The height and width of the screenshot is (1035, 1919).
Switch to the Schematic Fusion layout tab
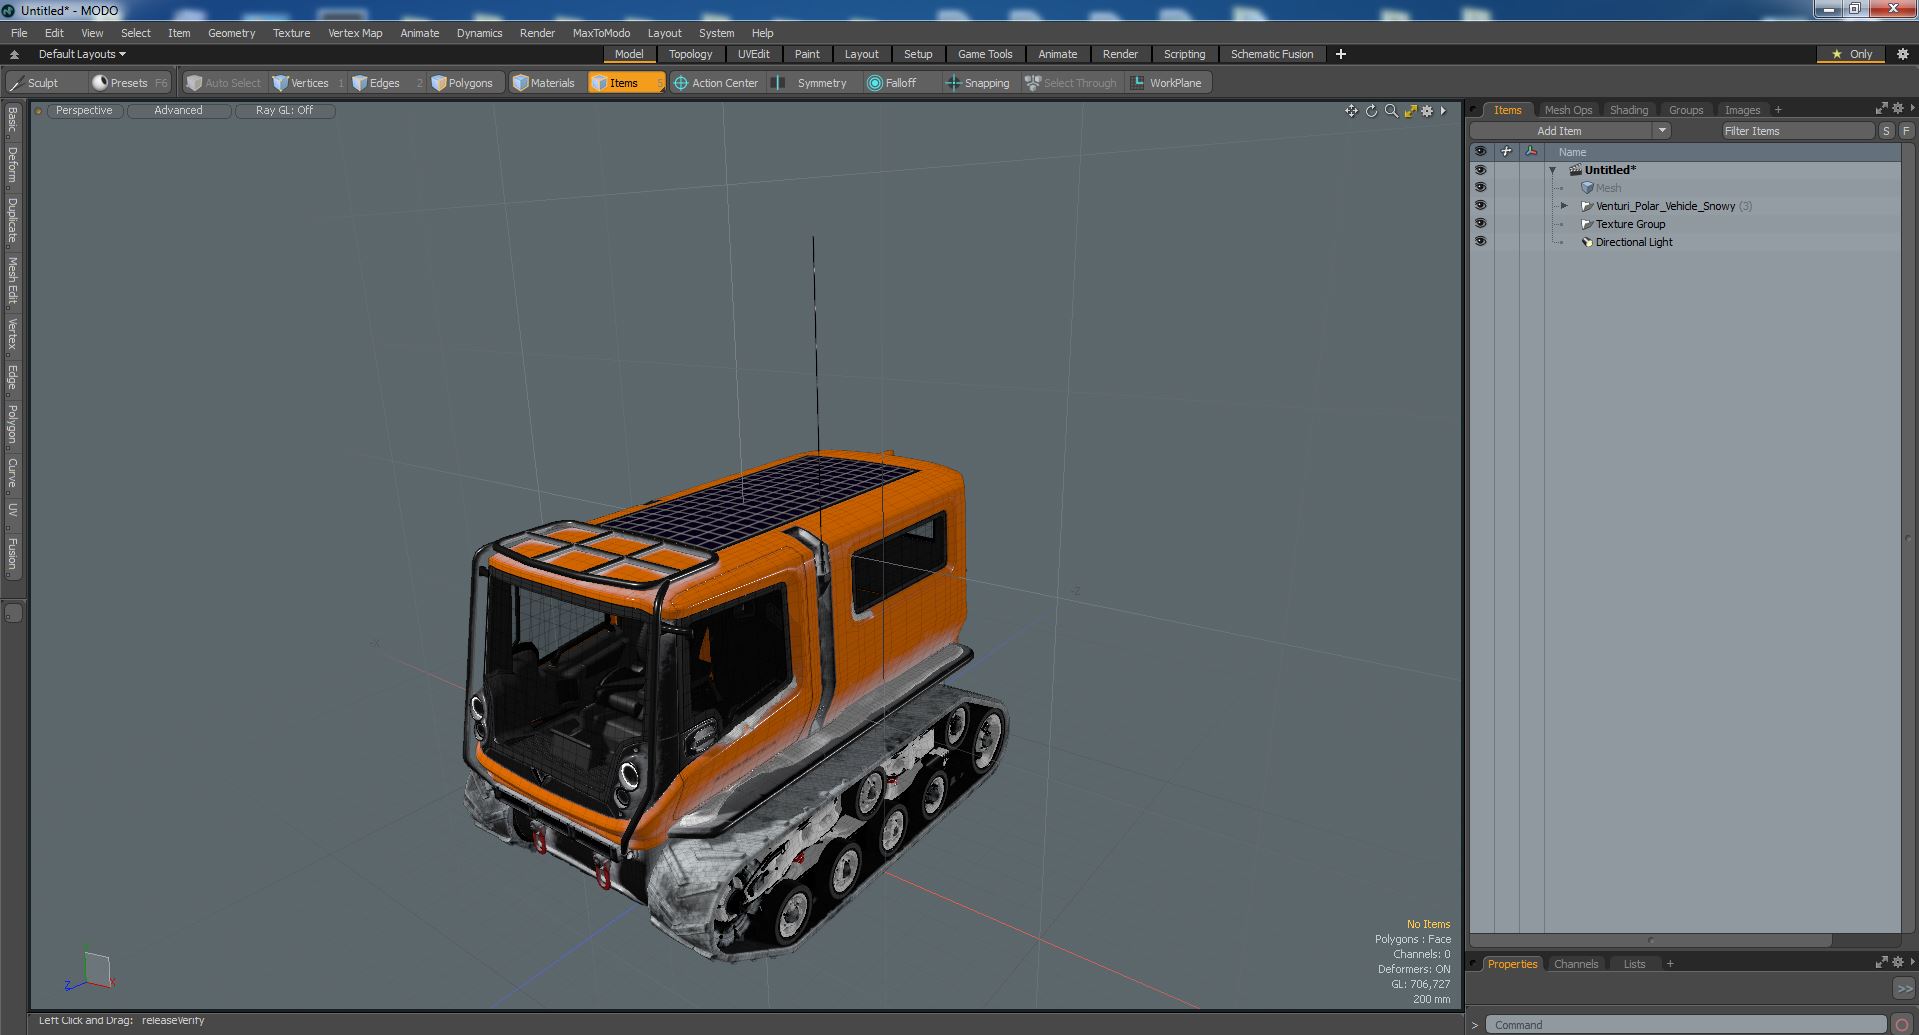[x=1271, y=54]
